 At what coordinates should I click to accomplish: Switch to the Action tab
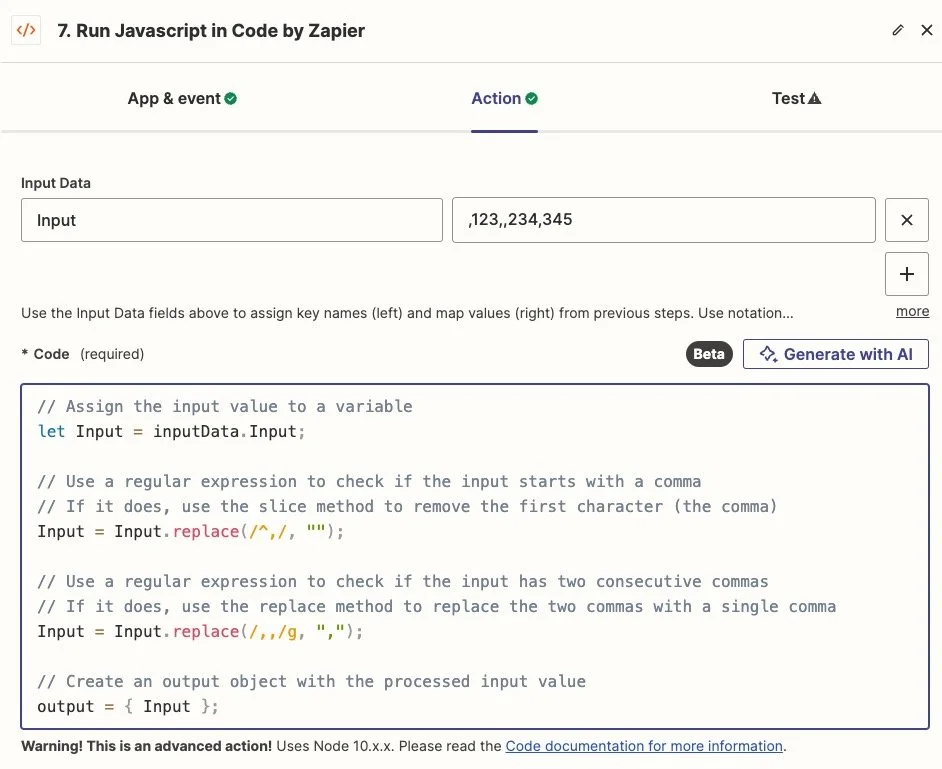point(504,99)
